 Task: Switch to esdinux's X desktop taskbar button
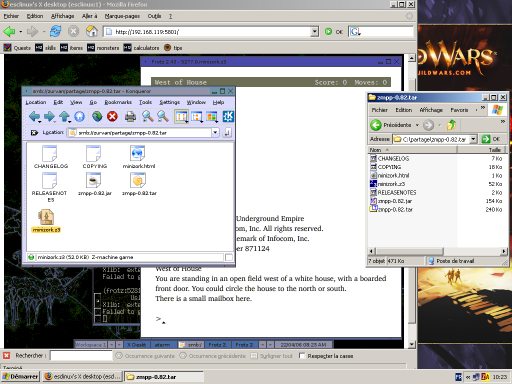coord(83,377)
